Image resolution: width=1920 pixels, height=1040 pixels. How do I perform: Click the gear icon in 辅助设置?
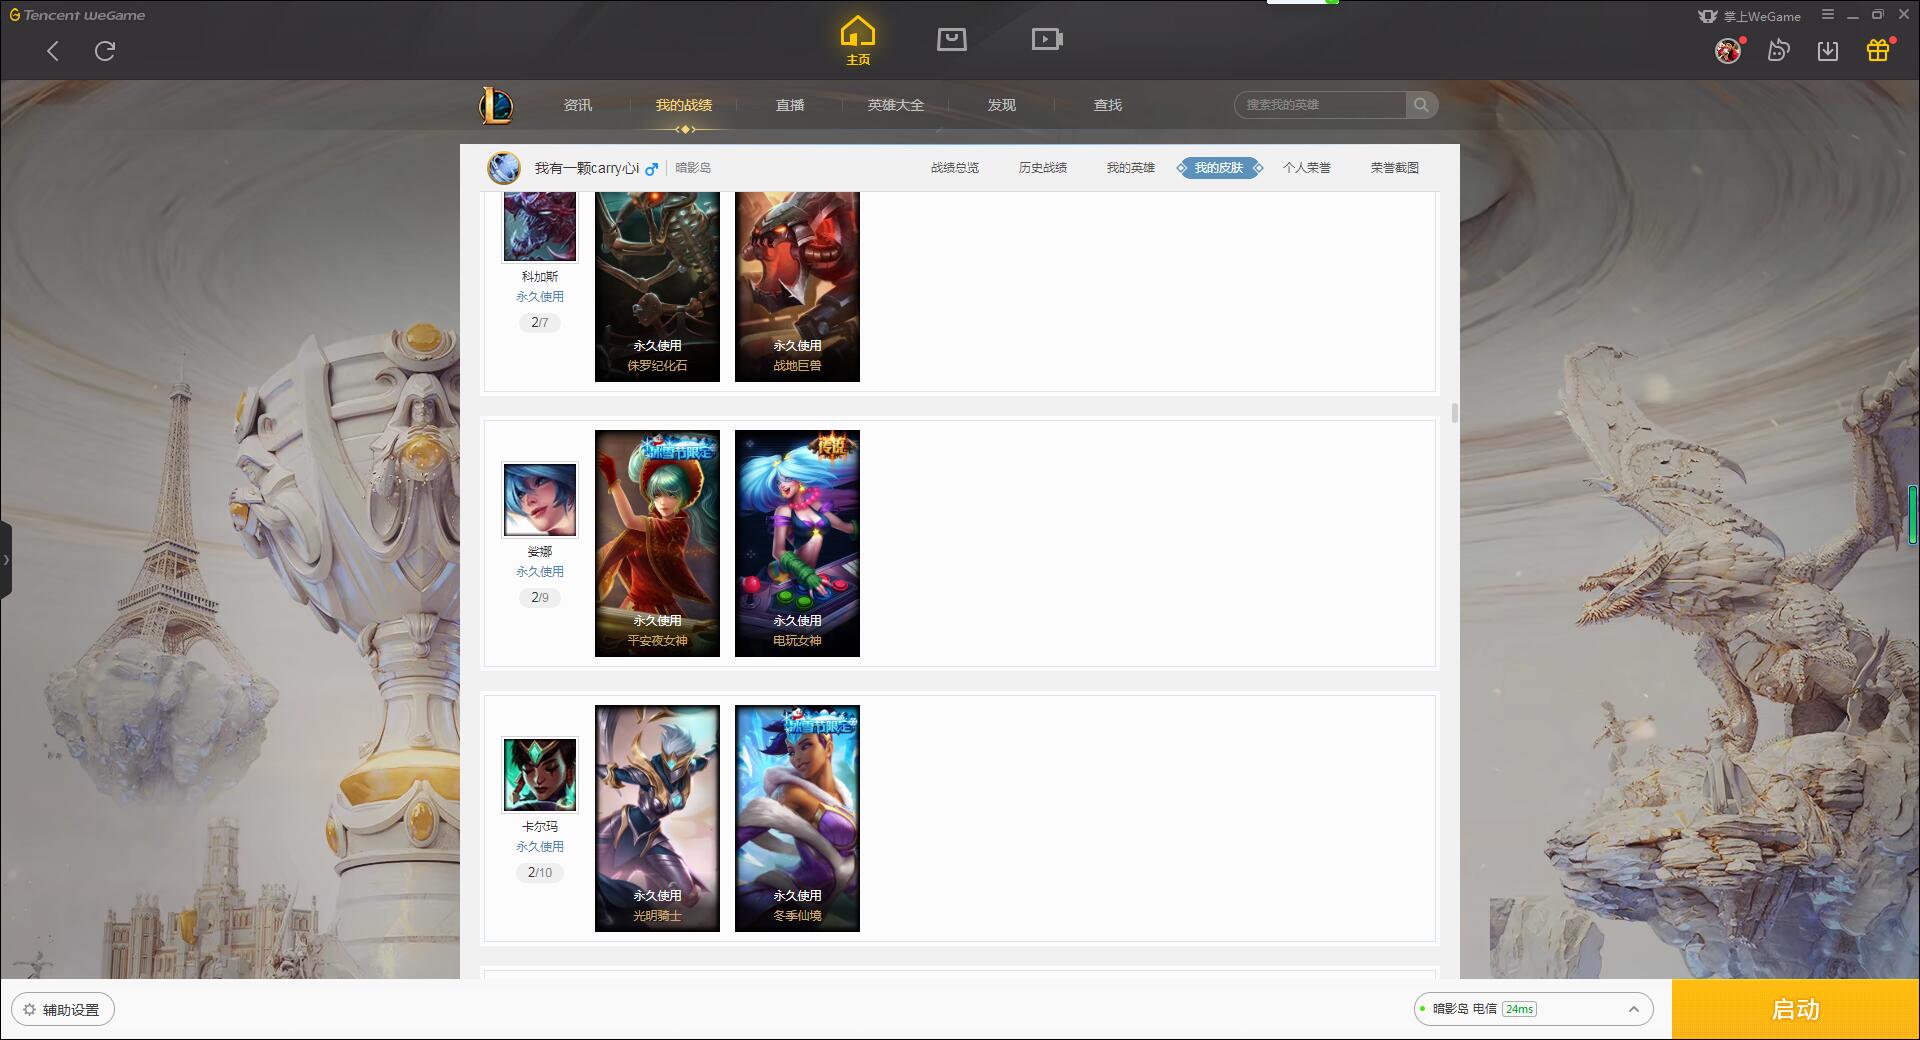(29, 1010)
